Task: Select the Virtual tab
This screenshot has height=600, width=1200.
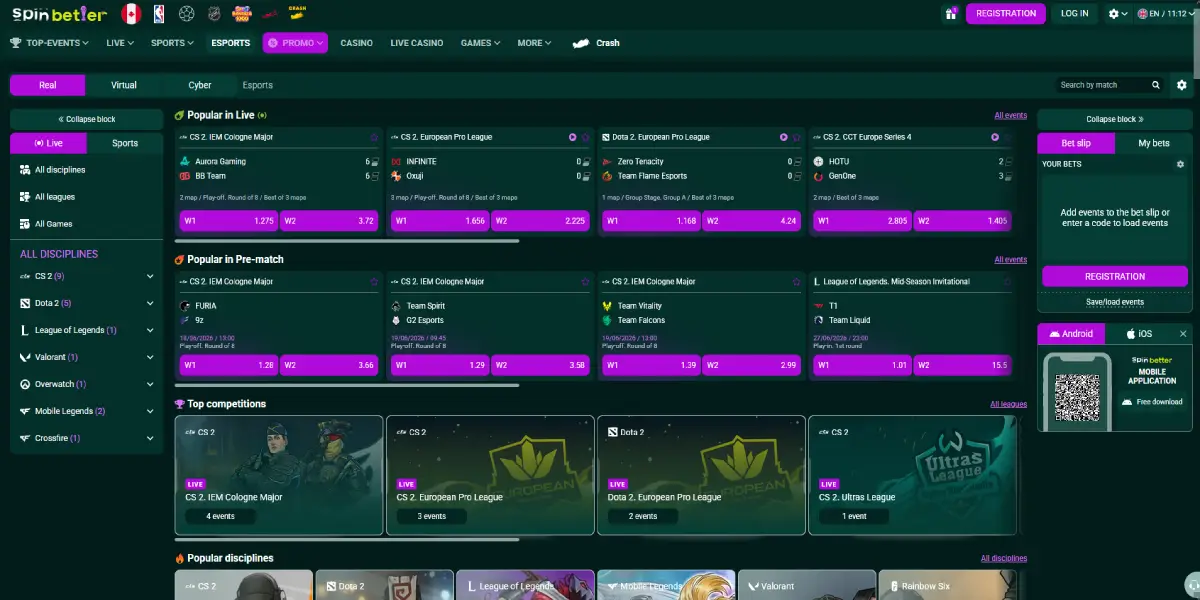Action: point(124,85)
